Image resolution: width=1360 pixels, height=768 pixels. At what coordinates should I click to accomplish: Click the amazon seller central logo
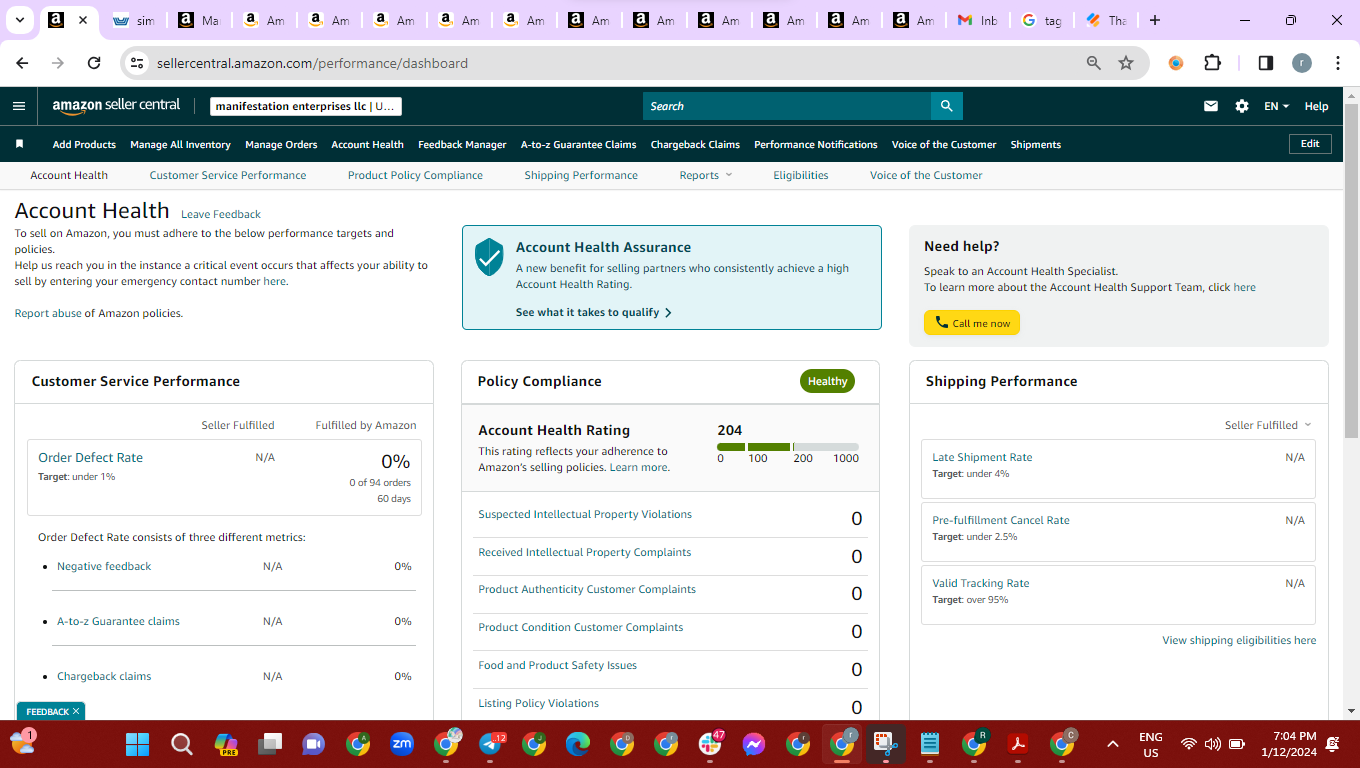point(116,106)
